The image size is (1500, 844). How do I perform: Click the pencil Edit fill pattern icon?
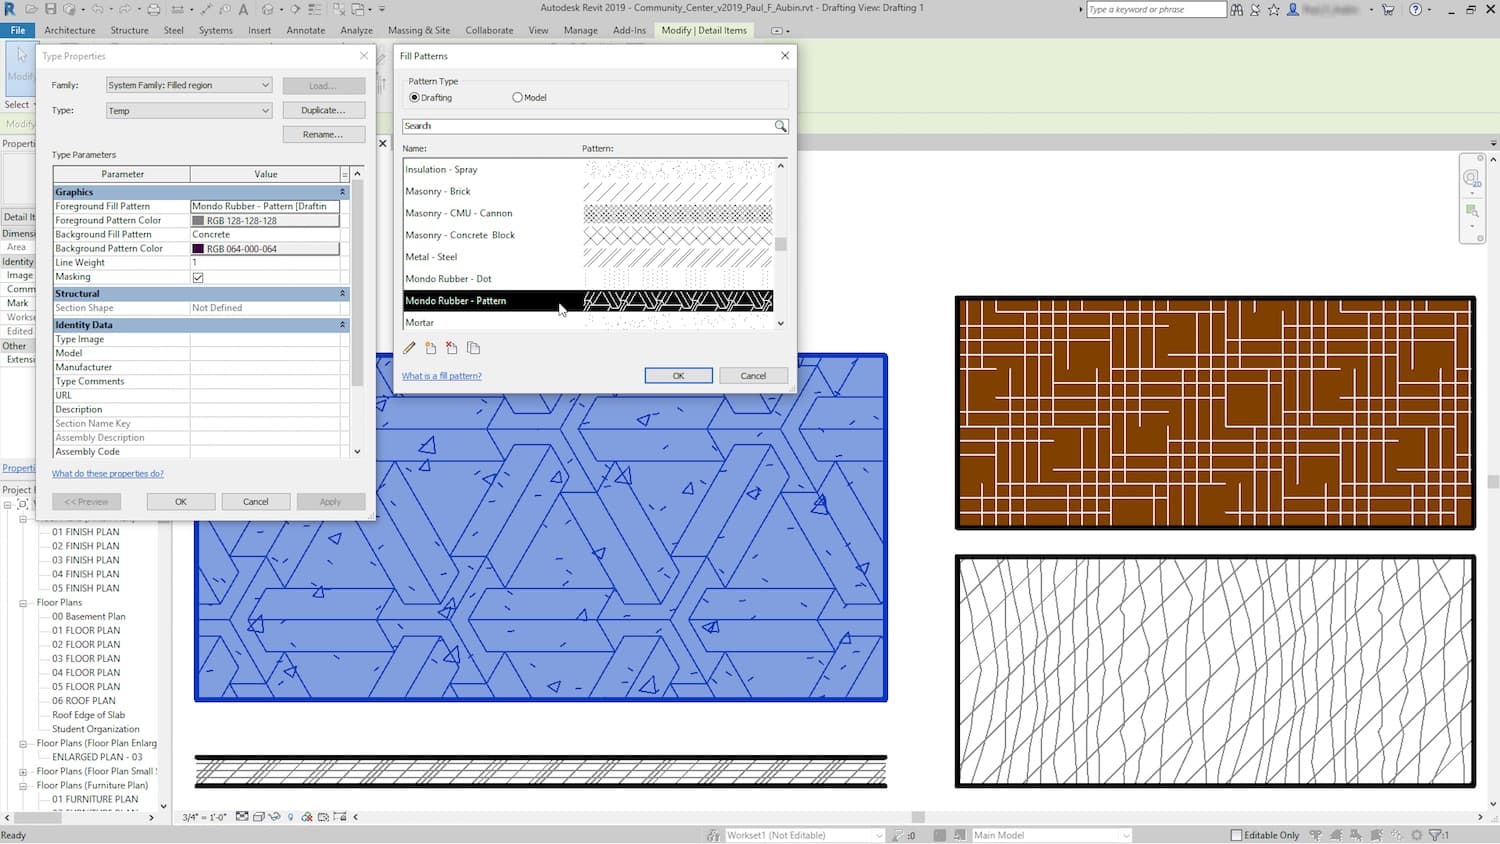coord(409,348)
